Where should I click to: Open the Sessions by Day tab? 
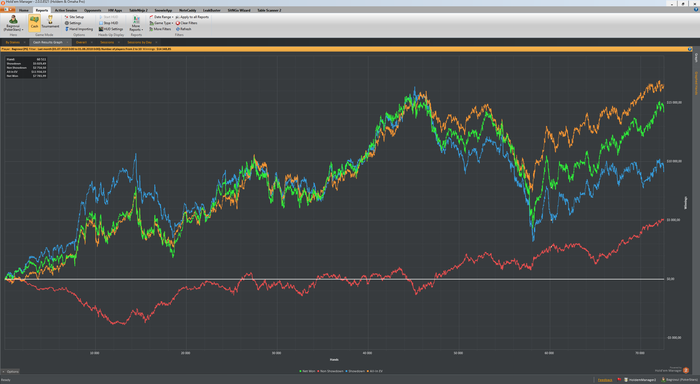[140, 42]
